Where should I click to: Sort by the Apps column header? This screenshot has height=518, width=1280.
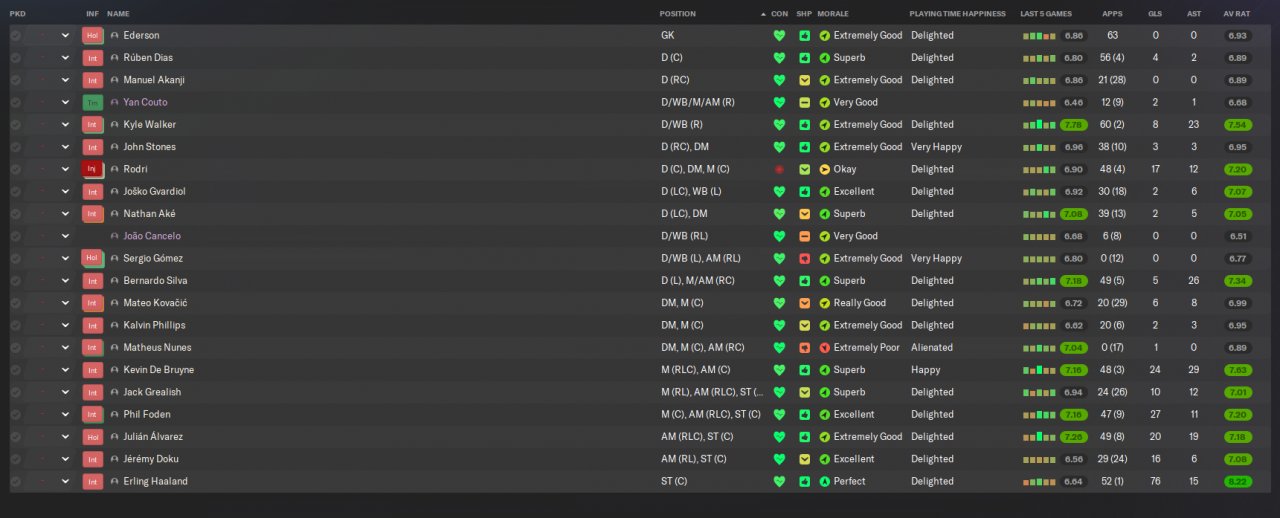[x=1112, y=14]
